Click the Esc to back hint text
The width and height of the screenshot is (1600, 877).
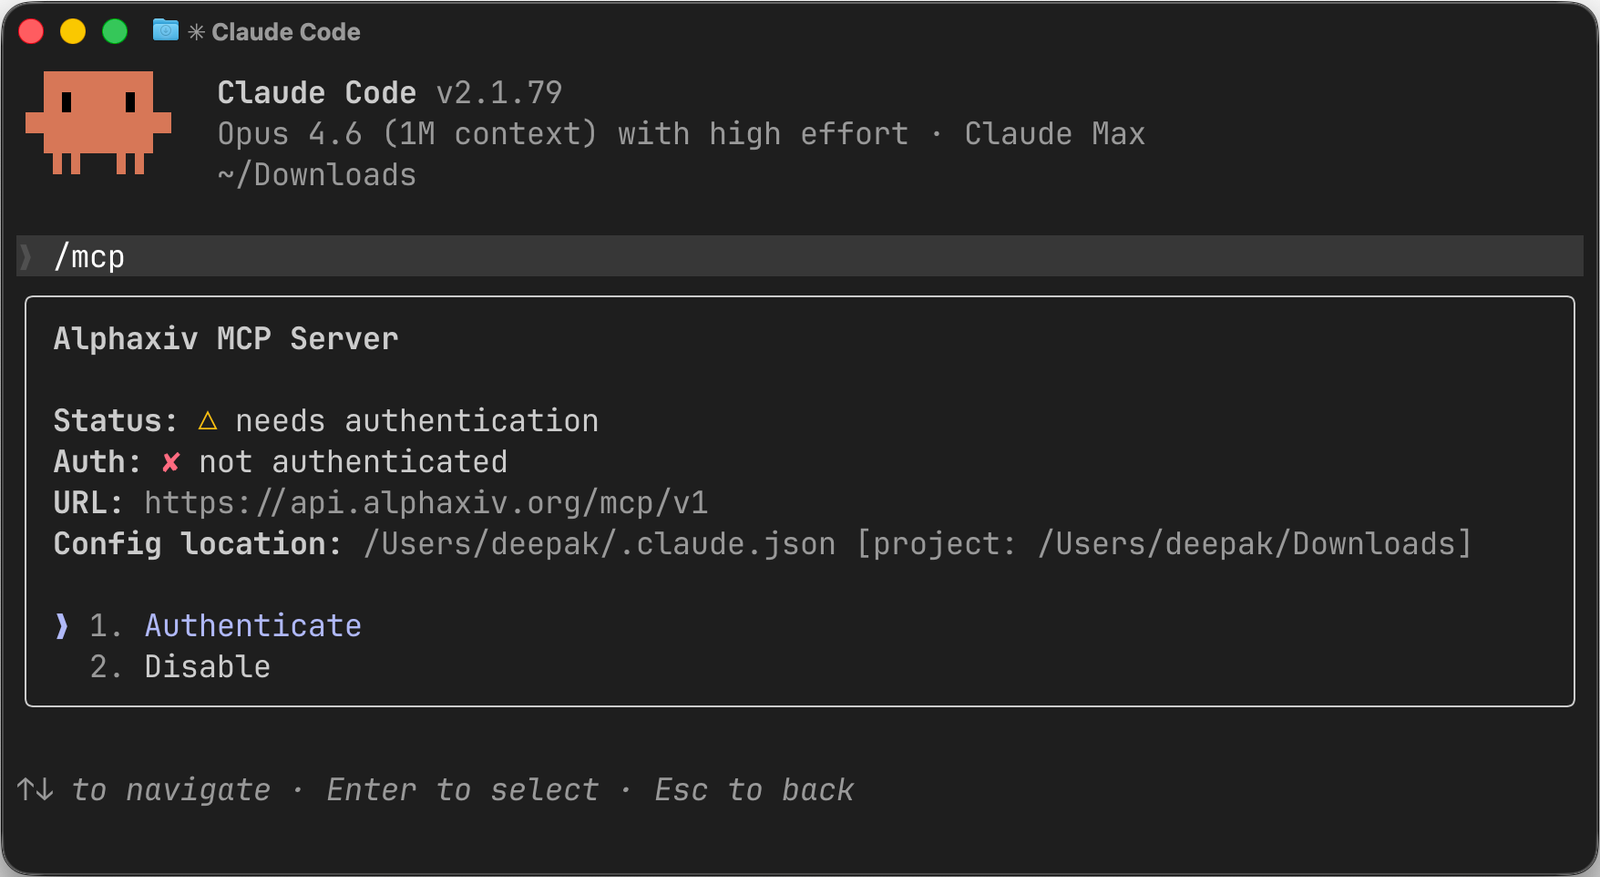[754, 789]
